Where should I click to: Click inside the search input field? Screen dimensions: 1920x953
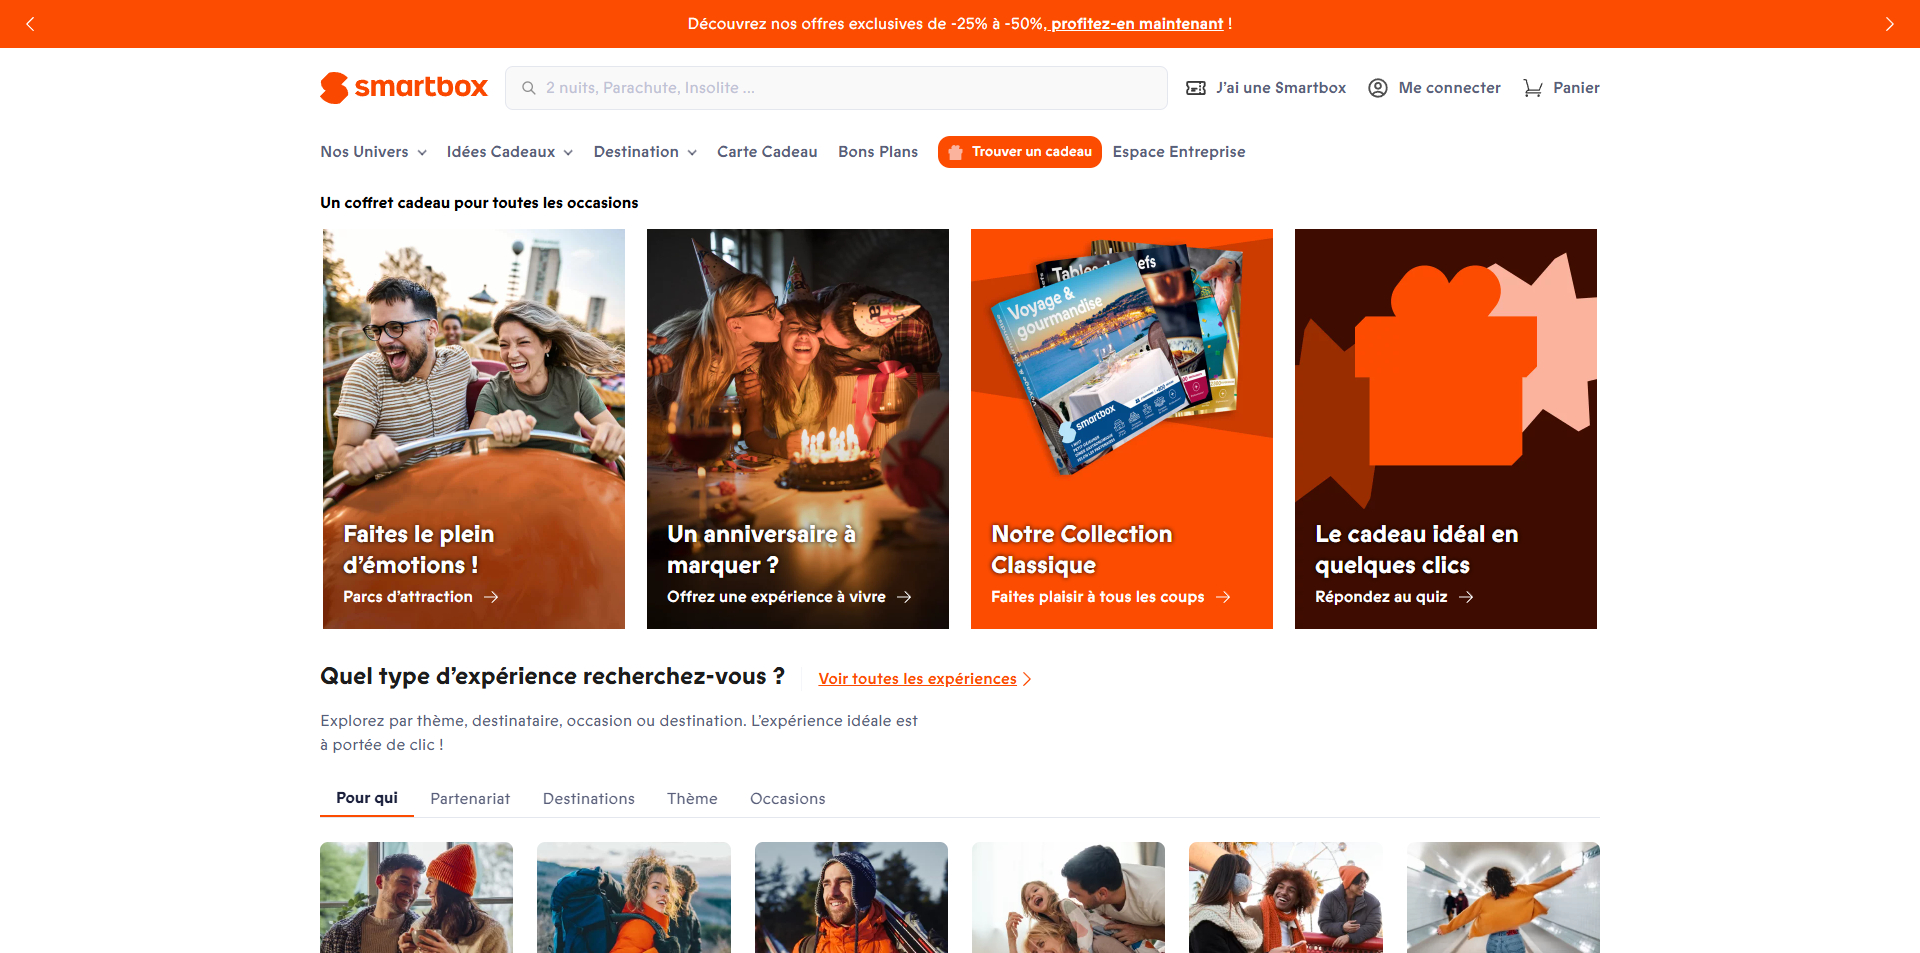836,88
